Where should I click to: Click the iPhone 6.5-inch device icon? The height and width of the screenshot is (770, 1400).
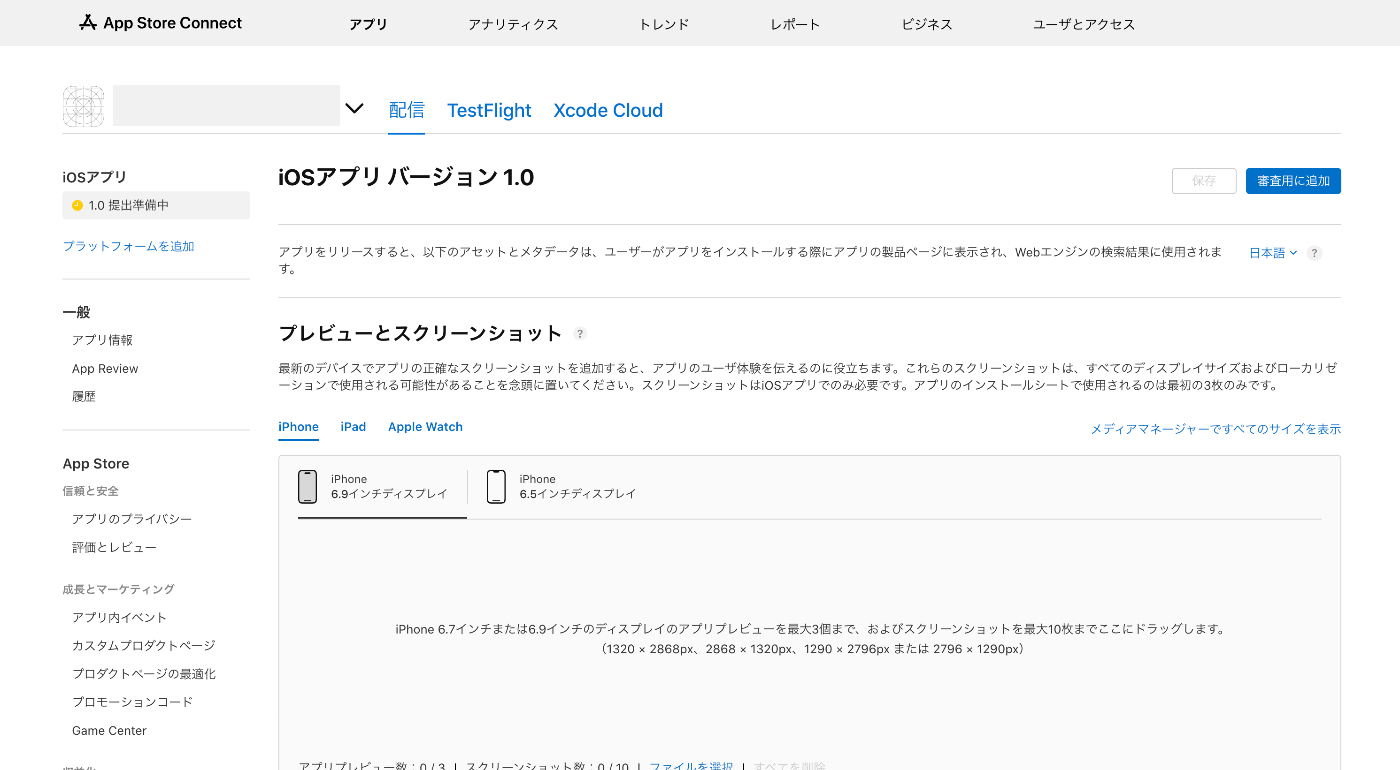[x=496, y=487]
